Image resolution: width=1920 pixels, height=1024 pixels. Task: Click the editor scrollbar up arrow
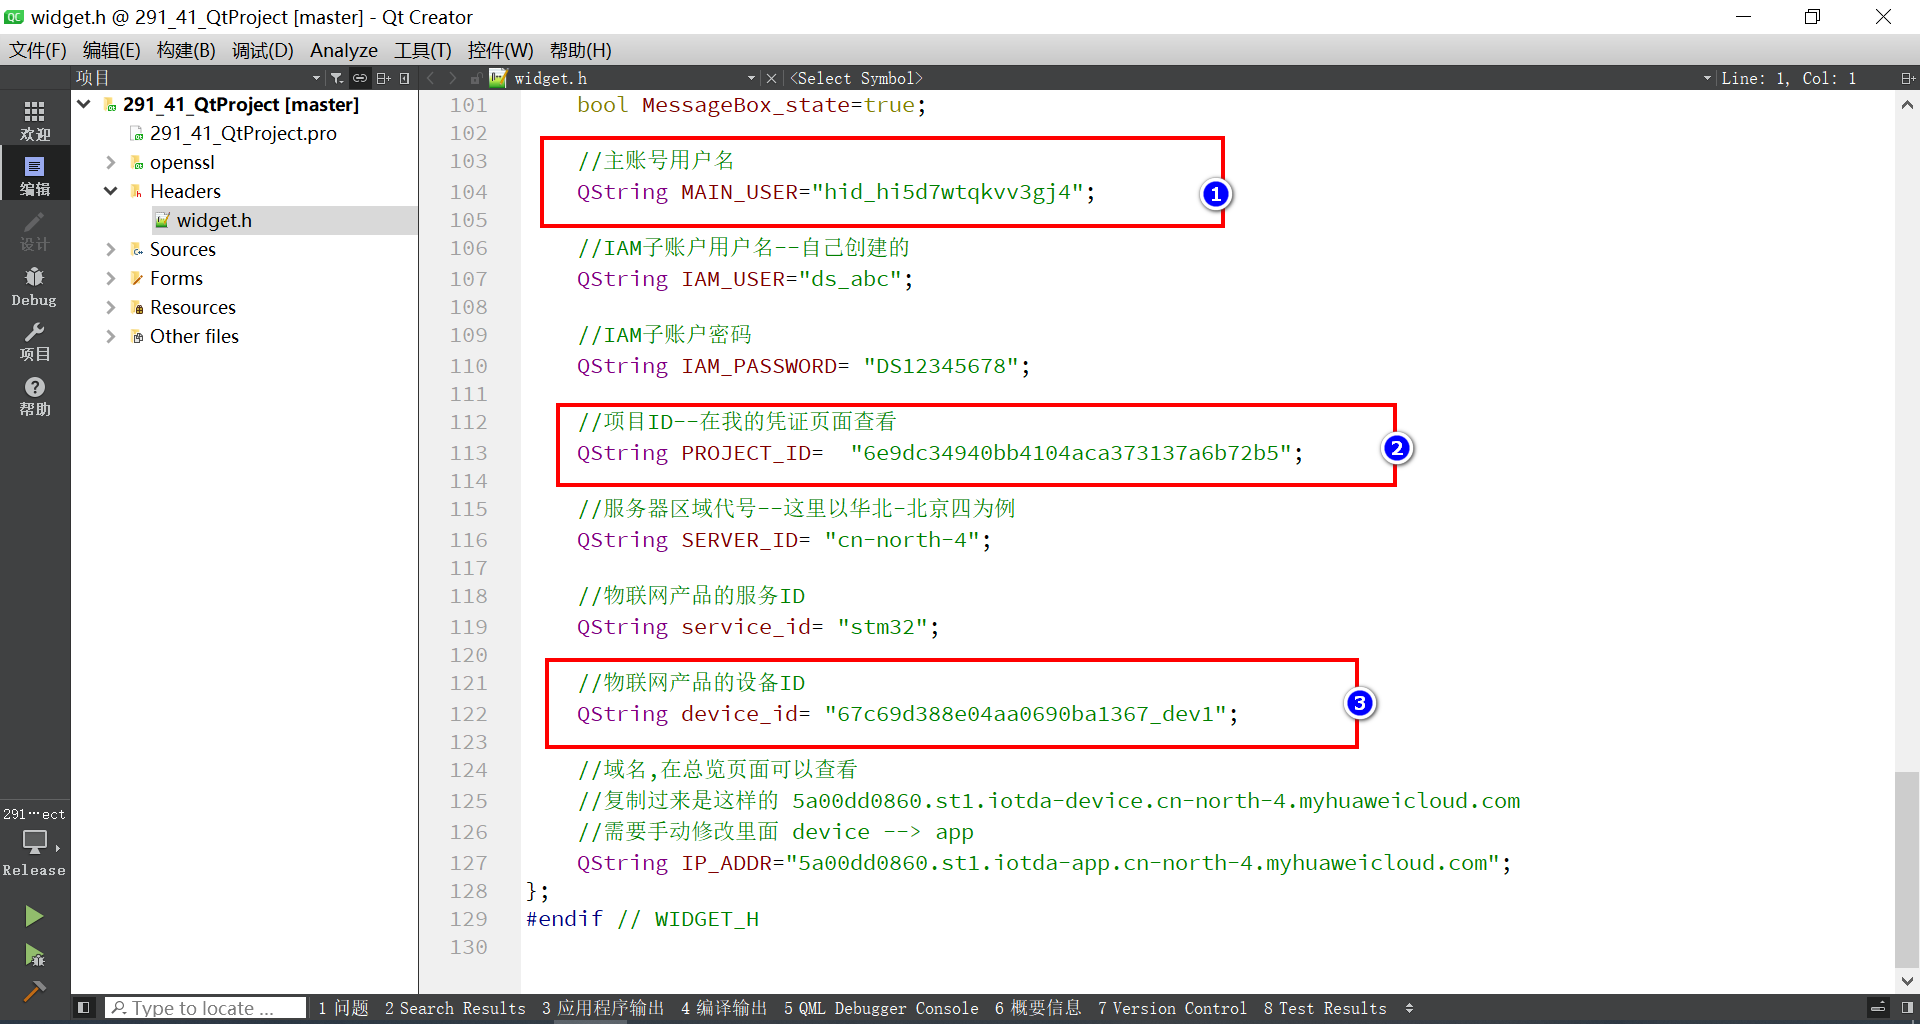[x=1907, y=104]
